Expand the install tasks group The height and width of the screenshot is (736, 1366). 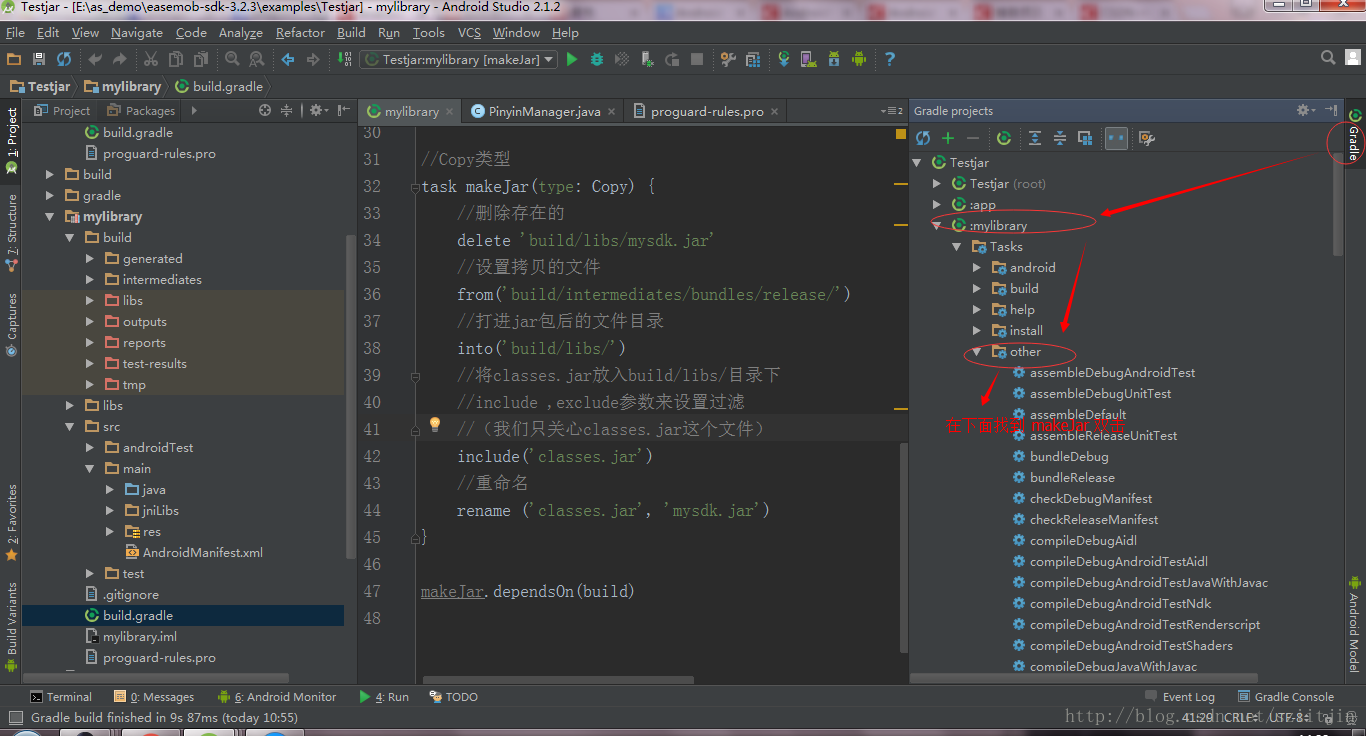(x=977, y=331)
